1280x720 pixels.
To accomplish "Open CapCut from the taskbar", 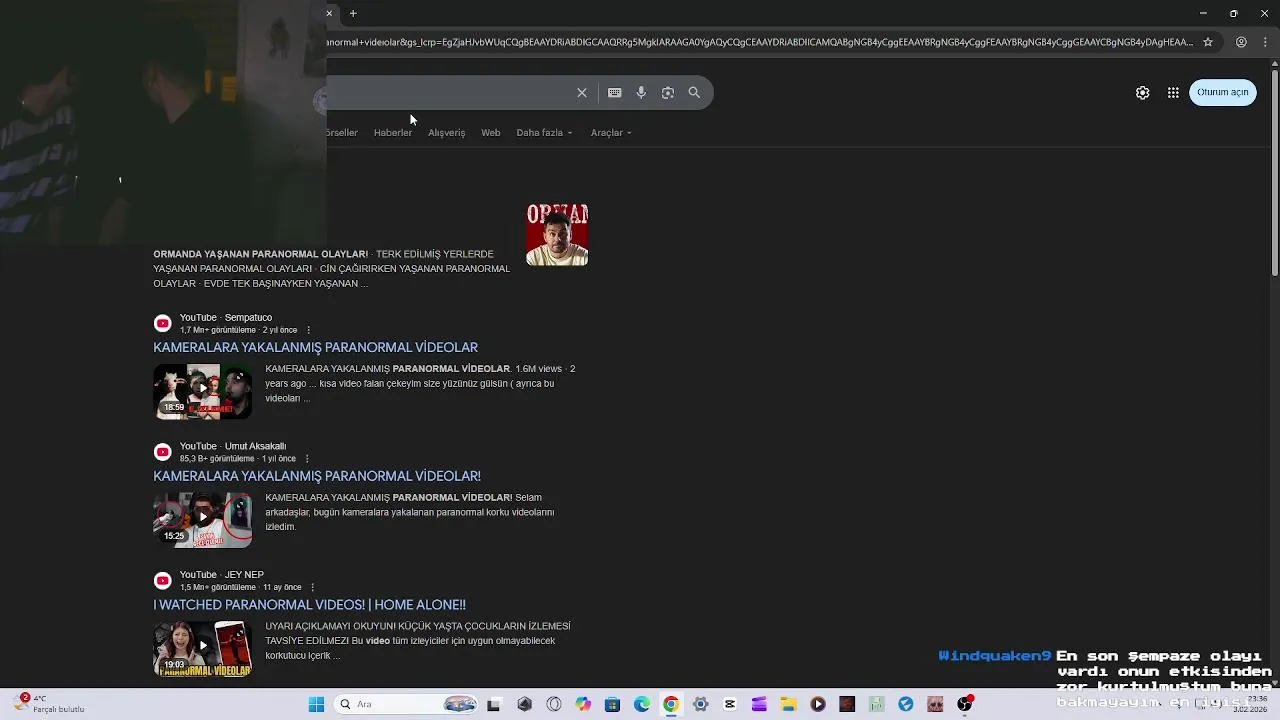I will (730, 704).
